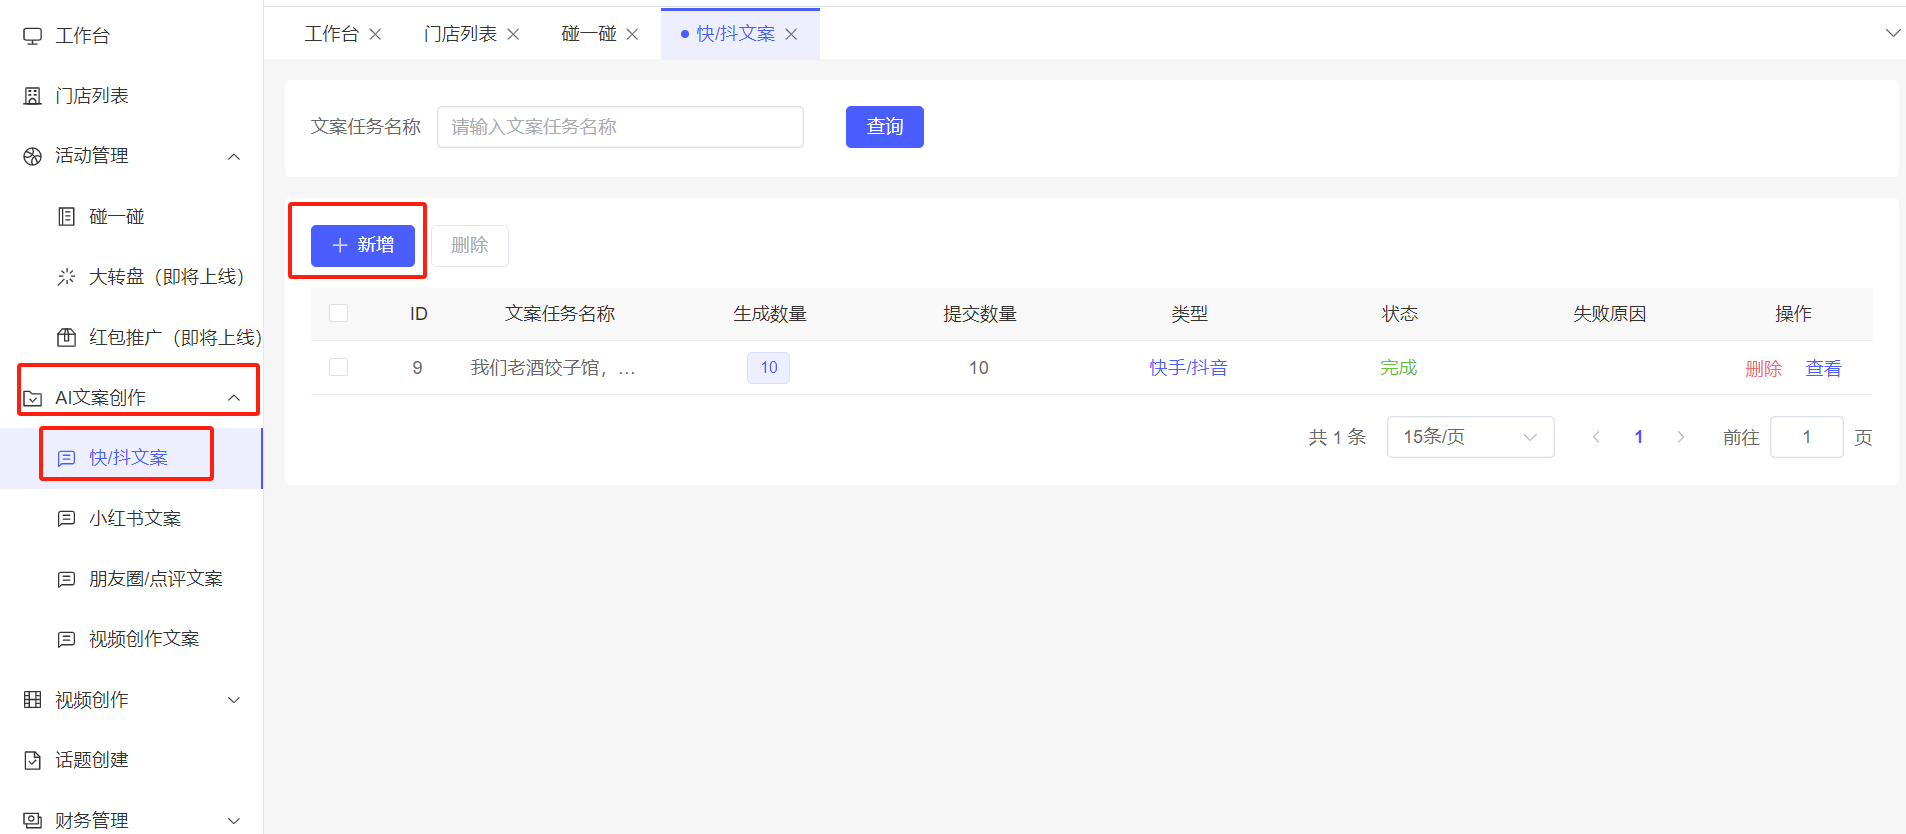Check the checkbox for row ID 9
The width and height of the screenshot is (1906, 834).
(339, 367)
